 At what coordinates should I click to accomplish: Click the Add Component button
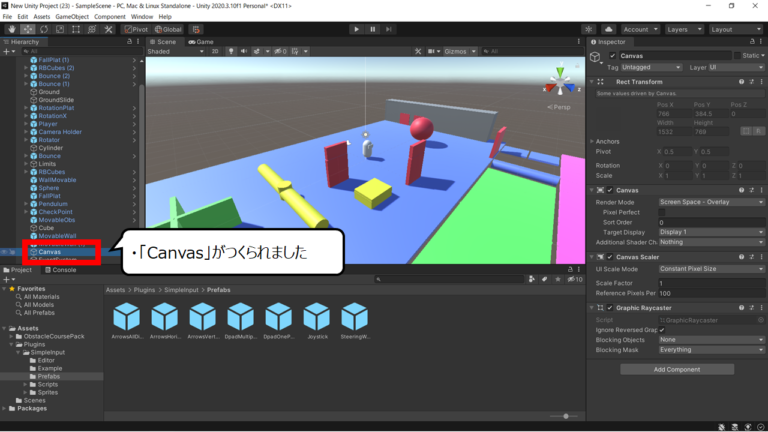click(x=677, y=369)
